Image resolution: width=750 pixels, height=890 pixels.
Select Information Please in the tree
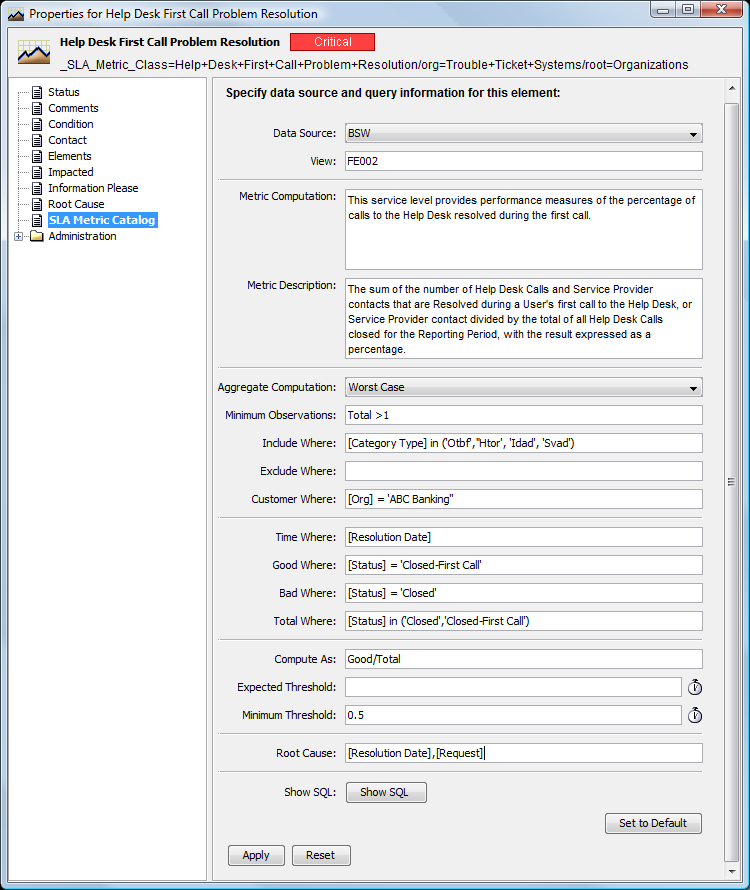[x=93, y=188]
